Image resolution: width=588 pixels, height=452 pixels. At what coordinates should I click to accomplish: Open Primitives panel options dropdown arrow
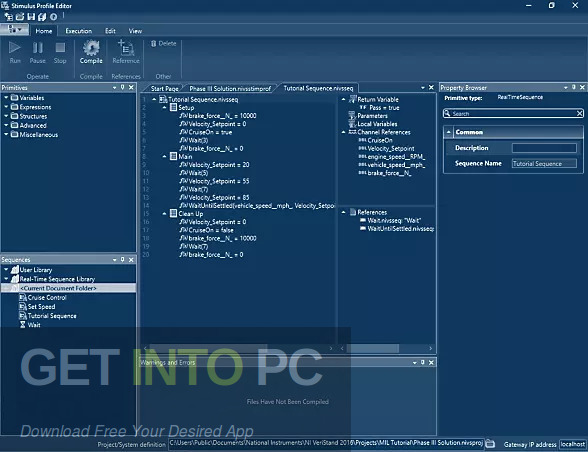pyautogui.click(x=114, y=87)
